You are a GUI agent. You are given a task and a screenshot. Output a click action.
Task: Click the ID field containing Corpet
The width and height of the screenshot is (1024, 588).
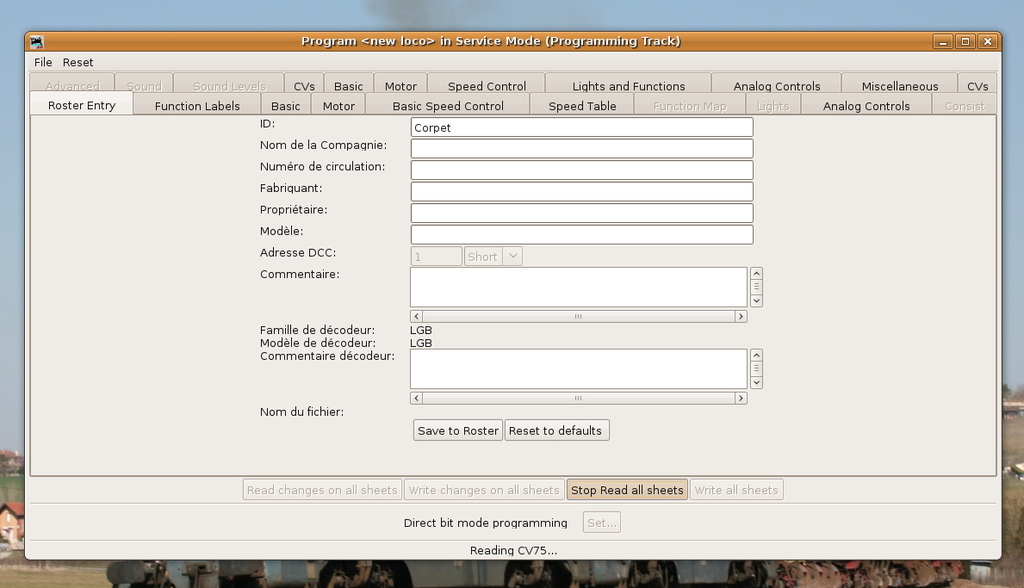(582, 127)
